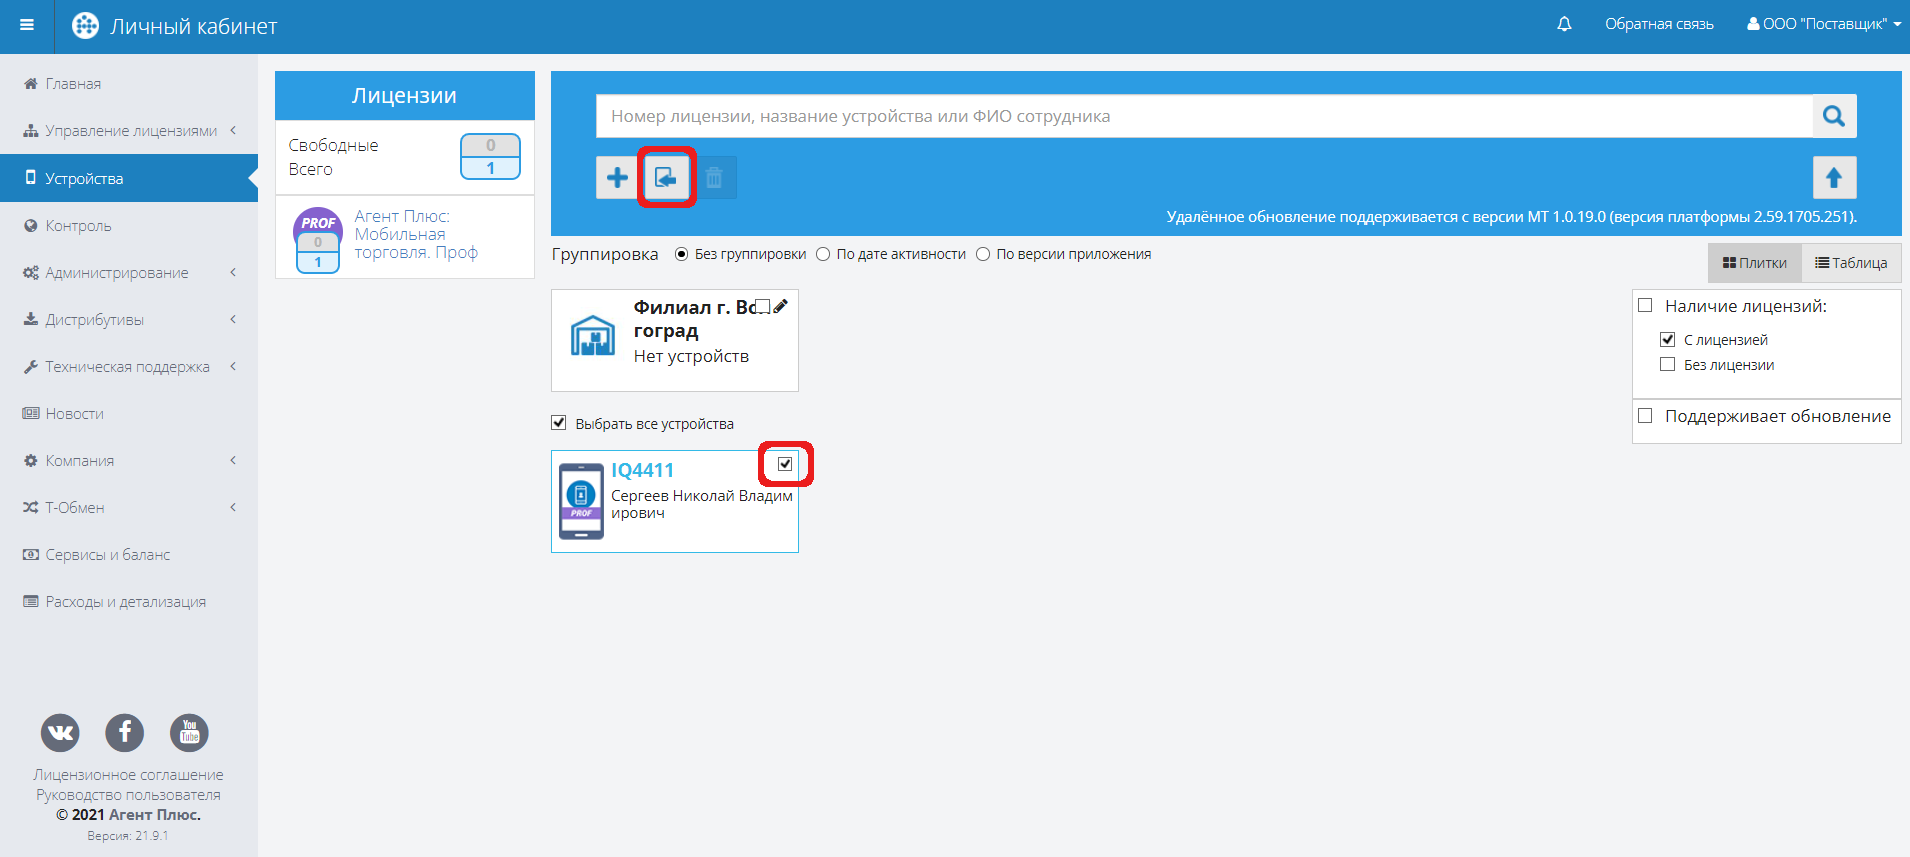
Task: Click Личный кабинет header title
Action: 194,27
